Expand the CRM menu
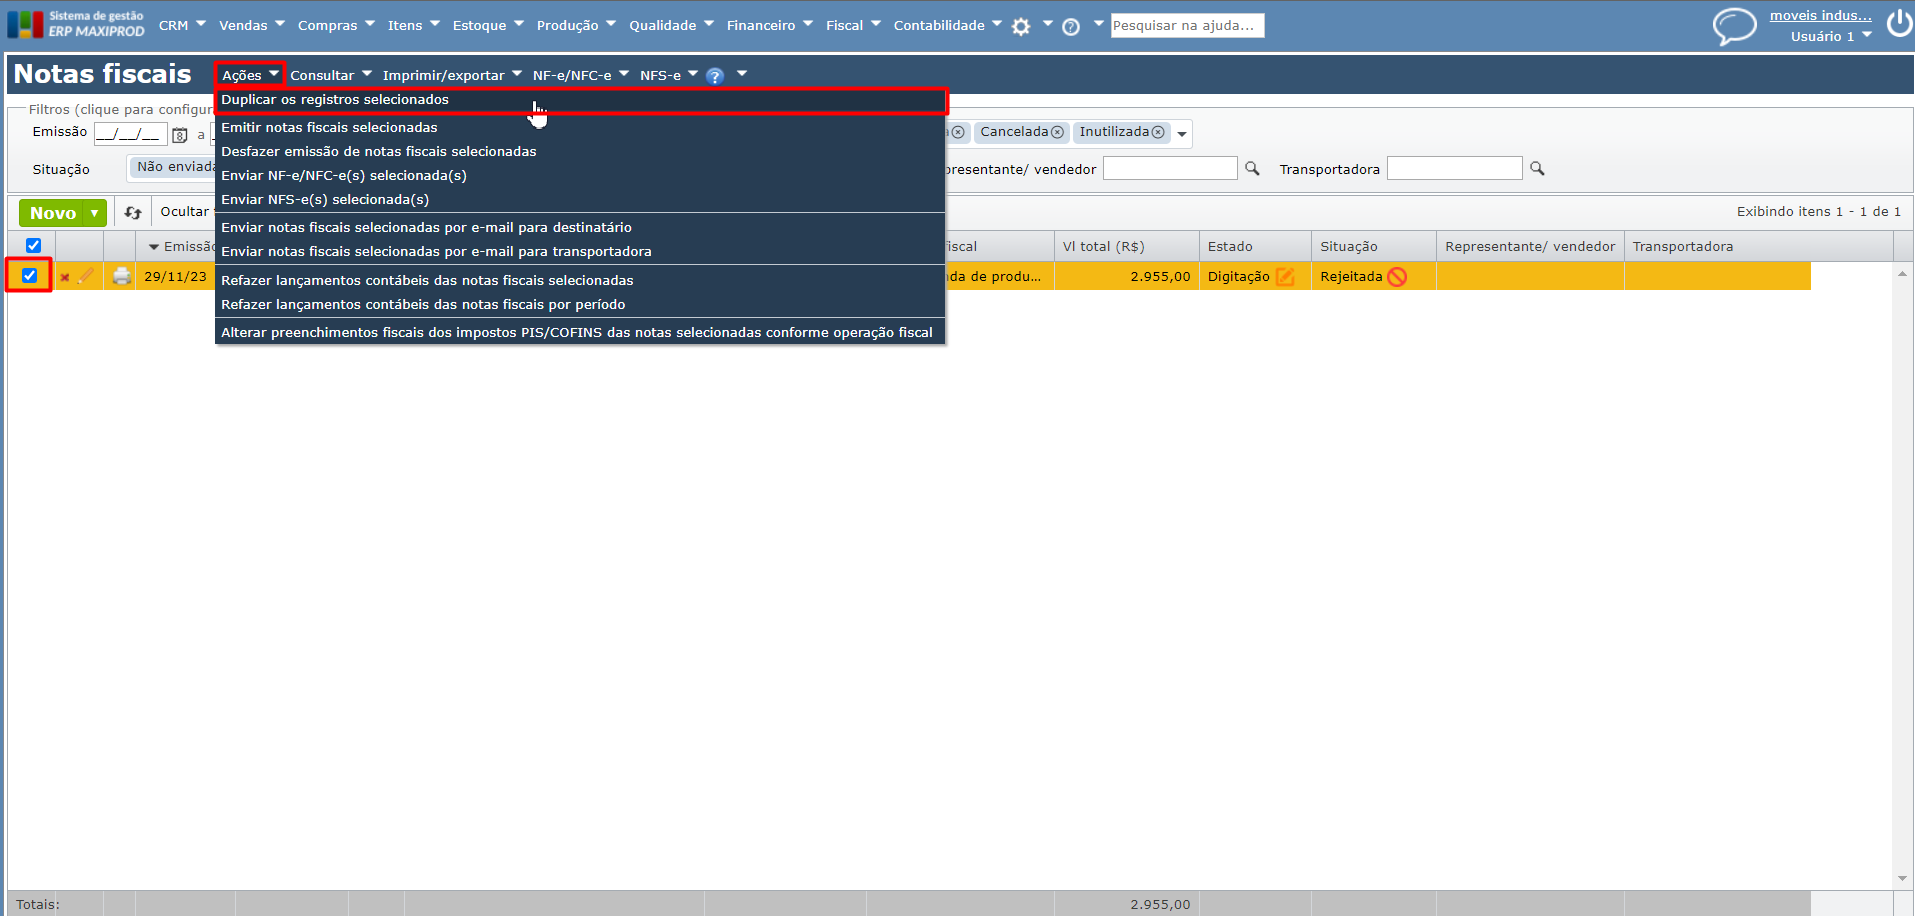Screen dimensions: 1915x916 pos(182,25)
